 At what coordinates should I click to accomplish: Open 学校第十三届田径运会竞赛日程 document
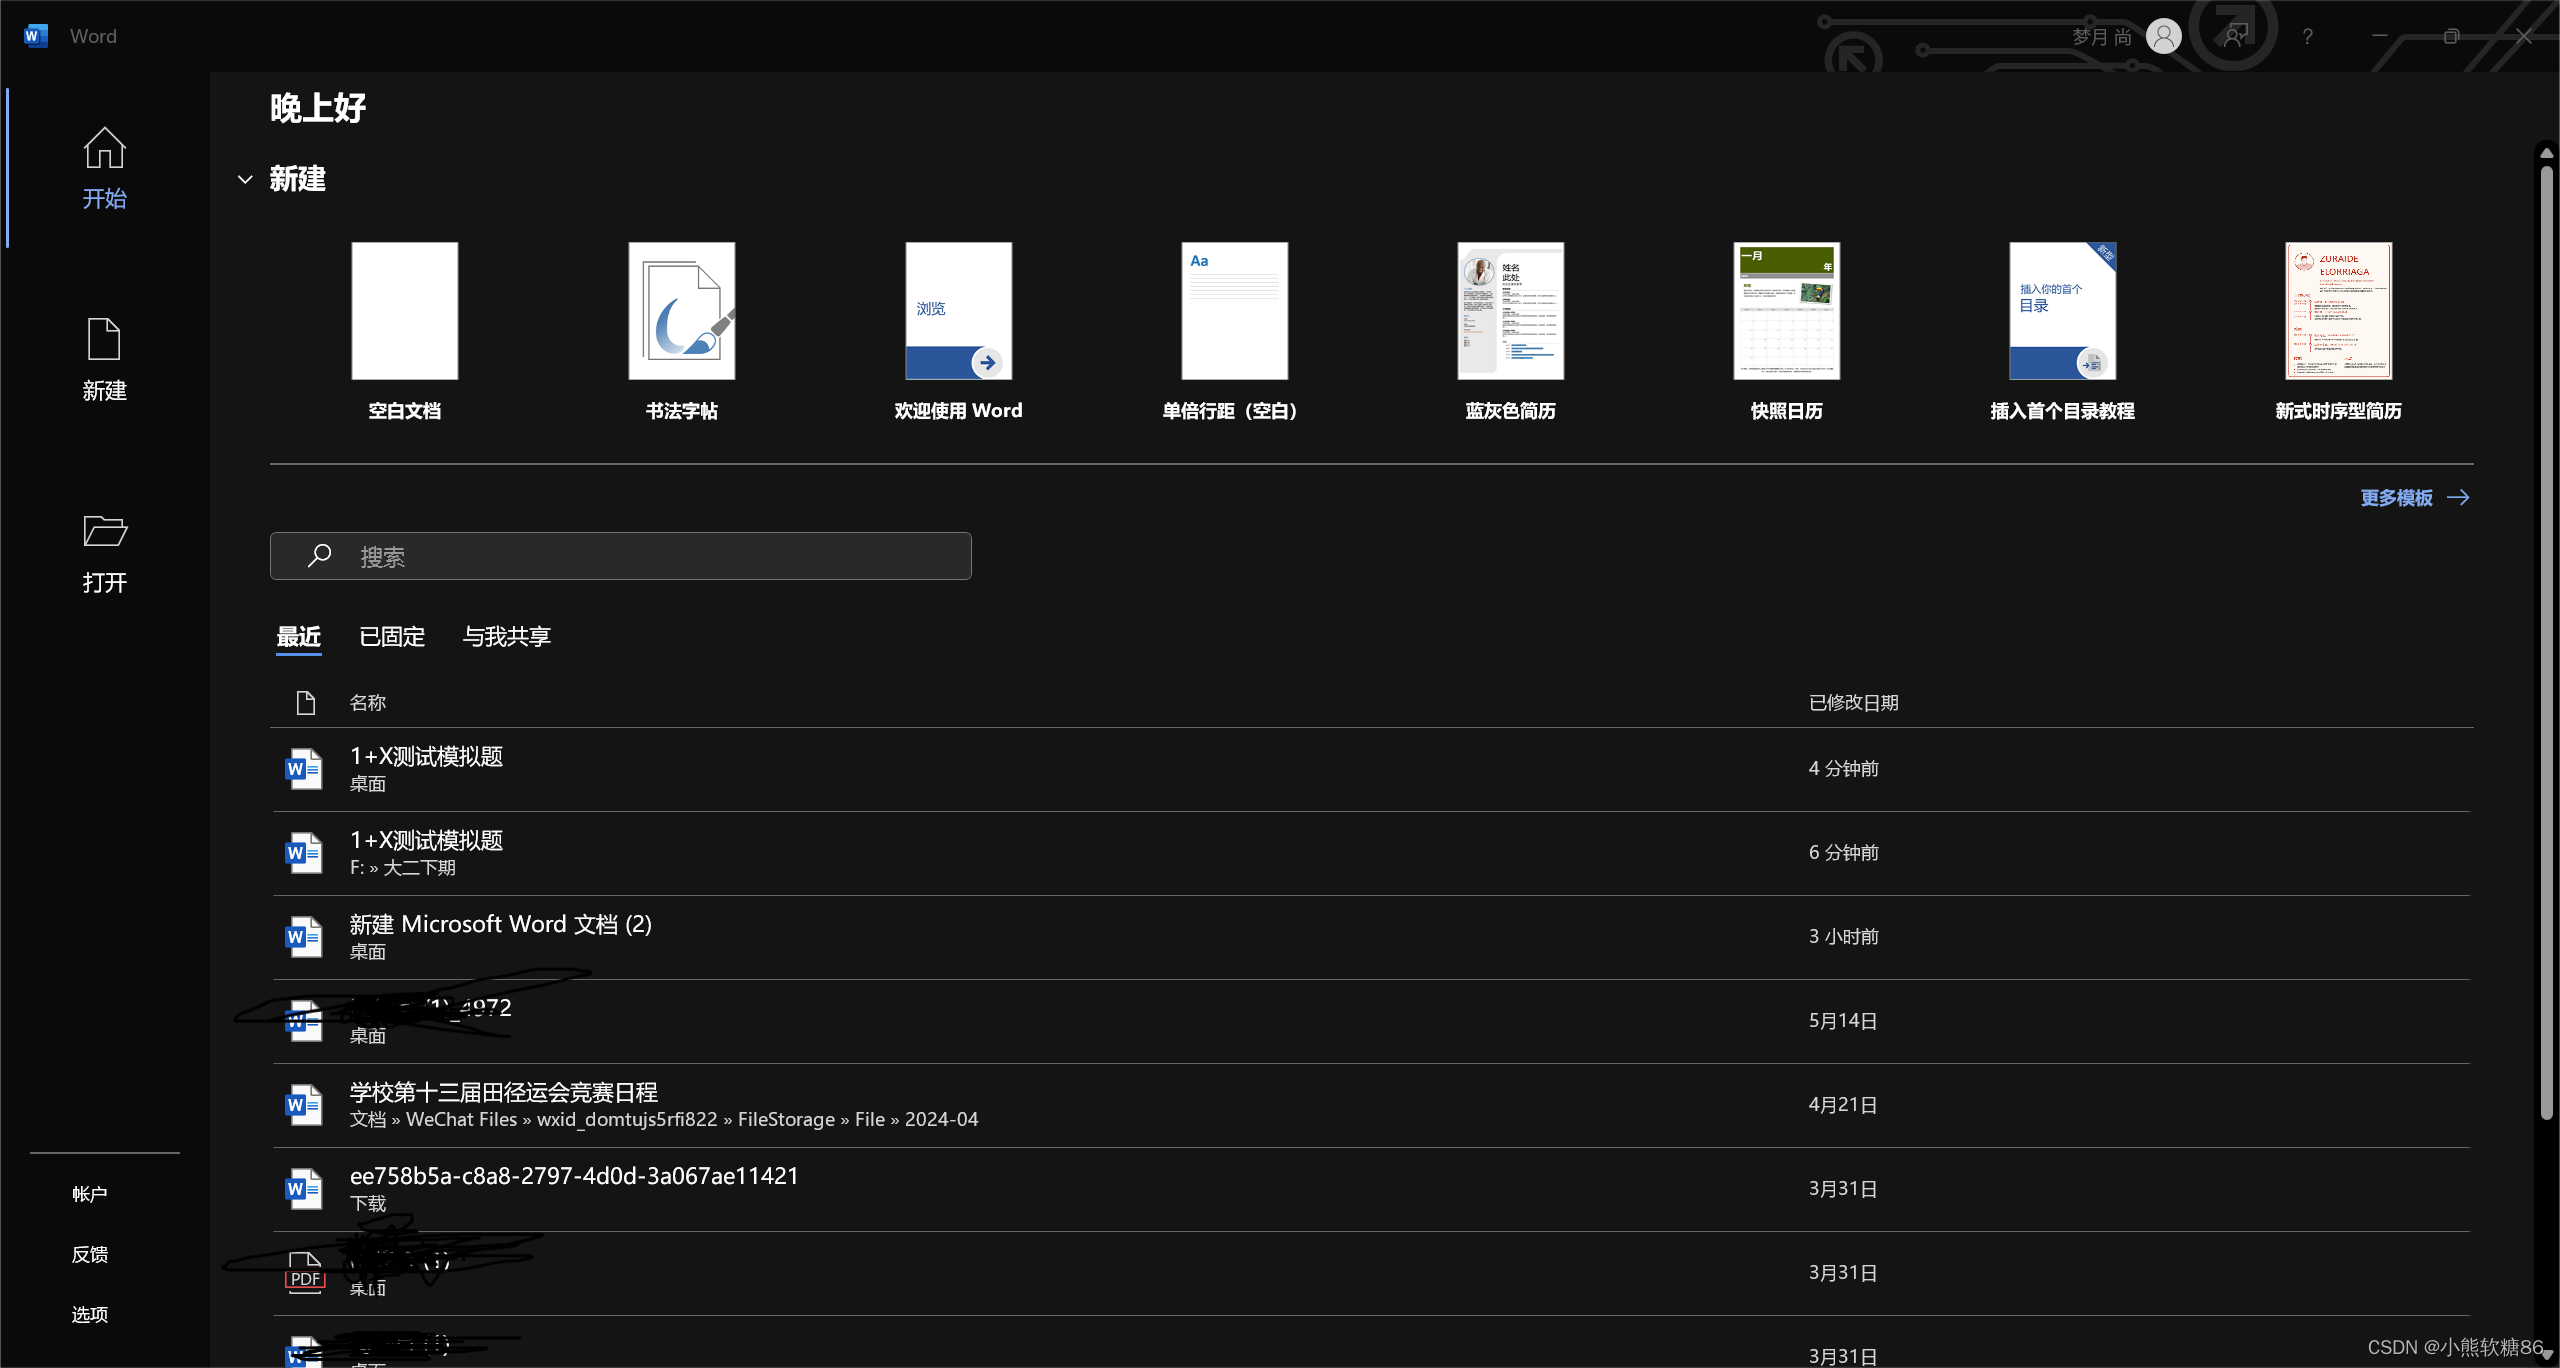(504, 1092)
